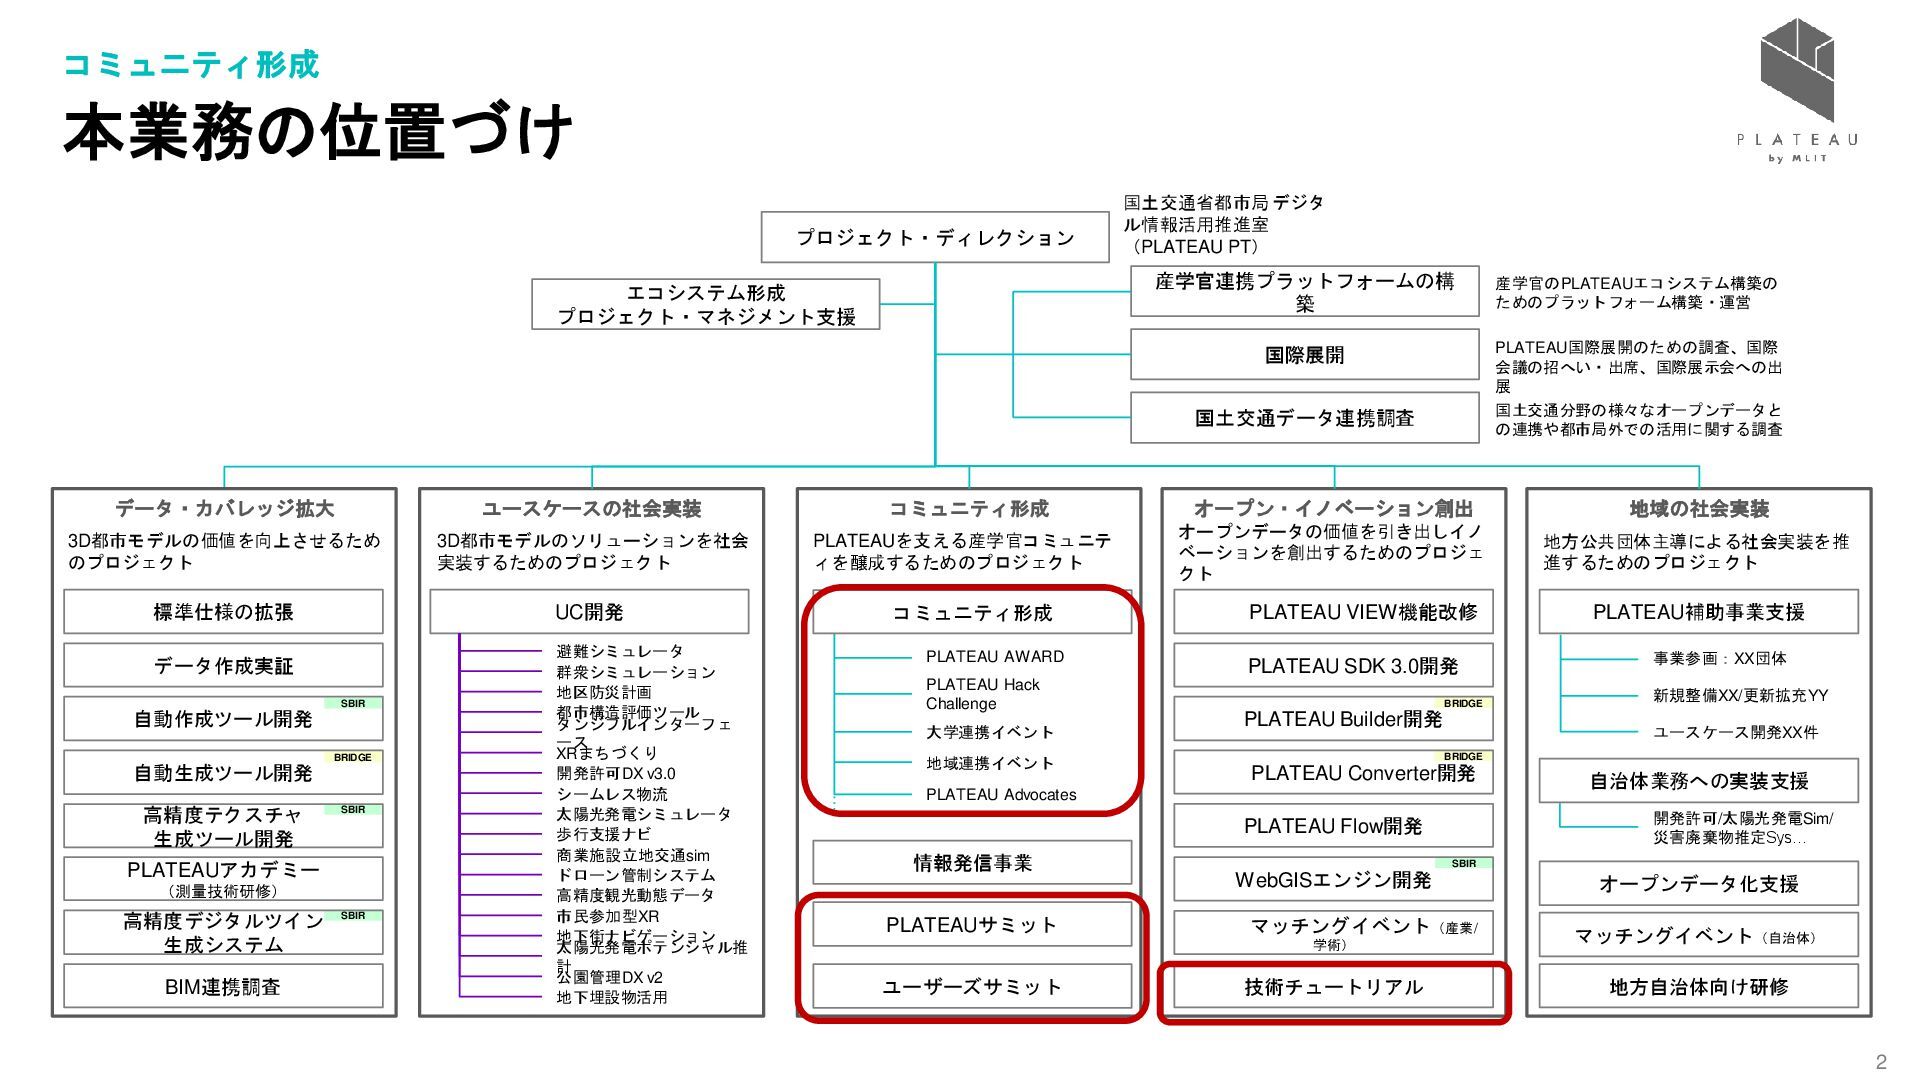Image resolution: width=1920 pixels, height=1080 pixels.
Task: Select the プロジェクト・ディレクション box
Action: (935, 238)
